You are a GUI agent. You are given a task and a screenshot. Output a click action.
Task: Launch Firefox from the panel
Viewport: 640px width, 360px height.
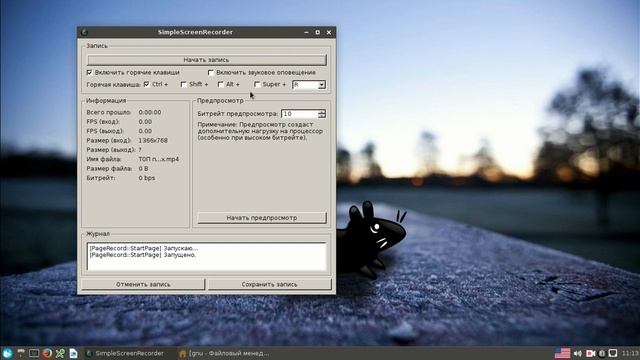pyautogui.click(x=47, y=353)
